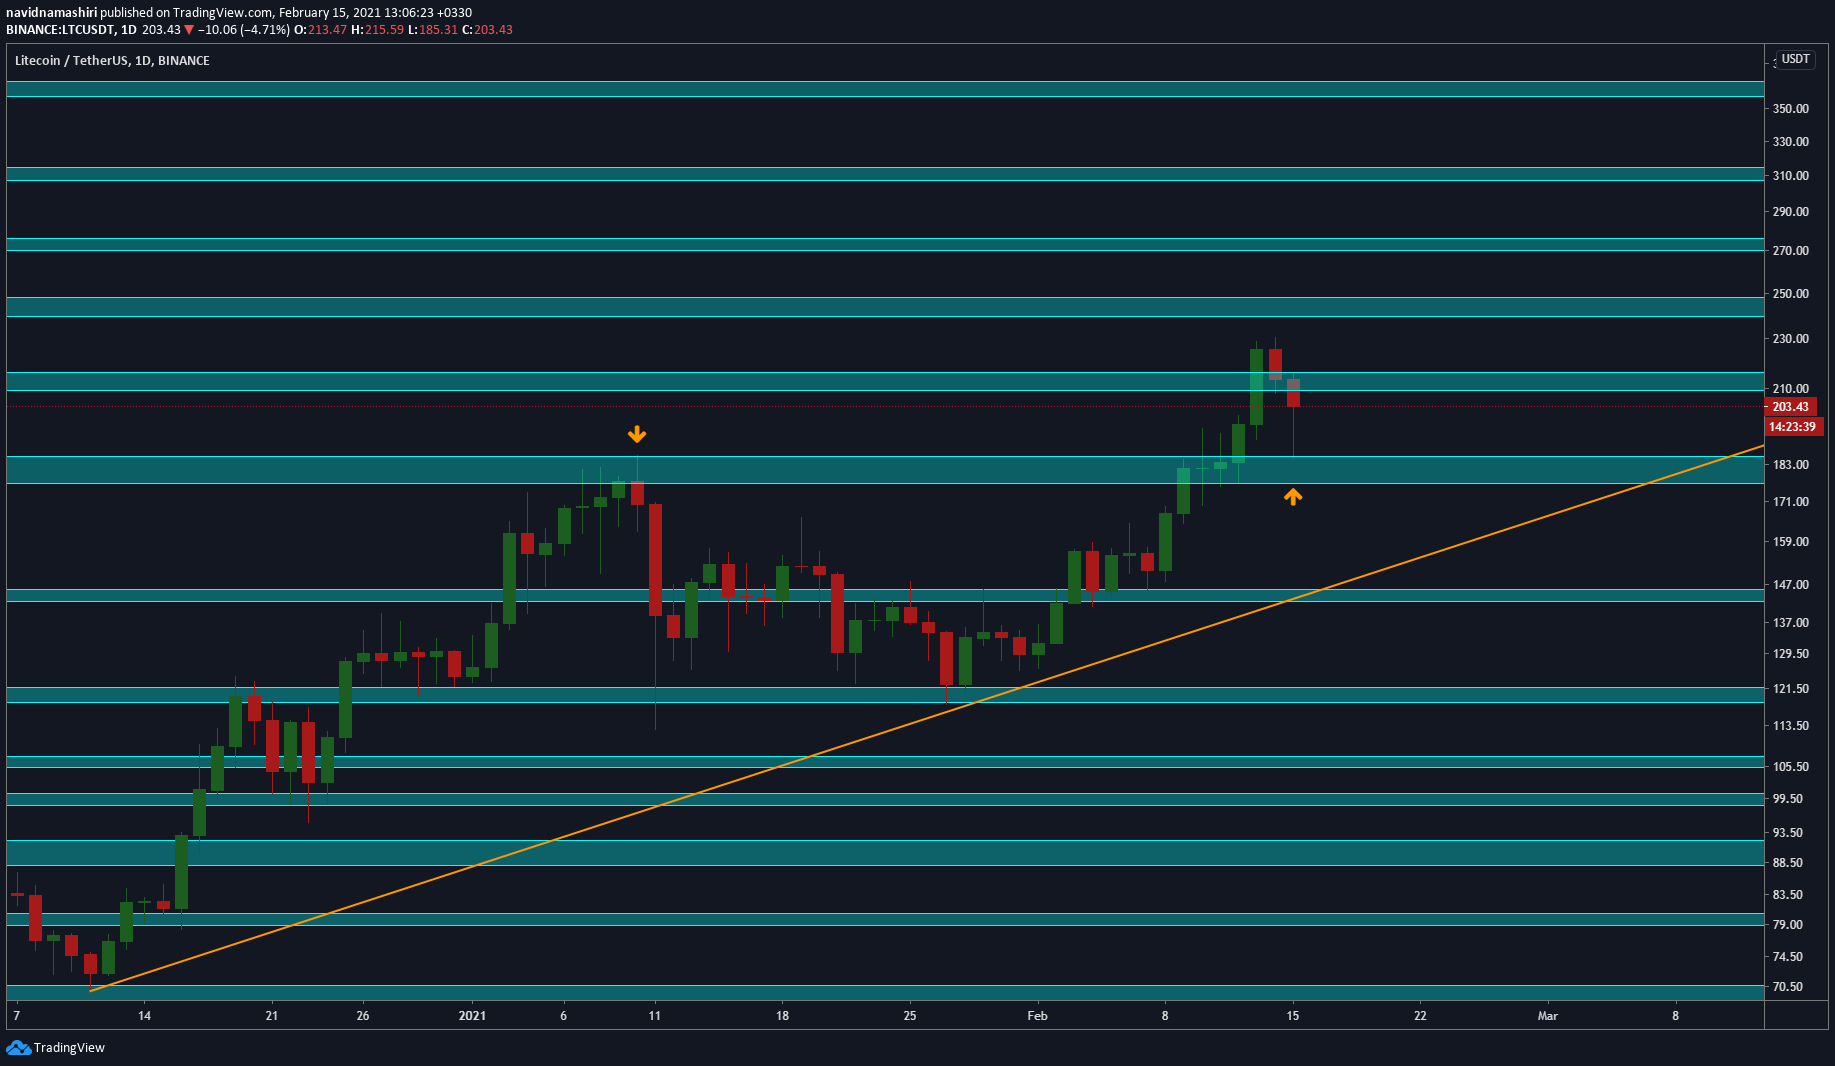Click the 129.50 price axis label
This screenshot has height=1066, width=1835.
click(x=1790, y=654)
